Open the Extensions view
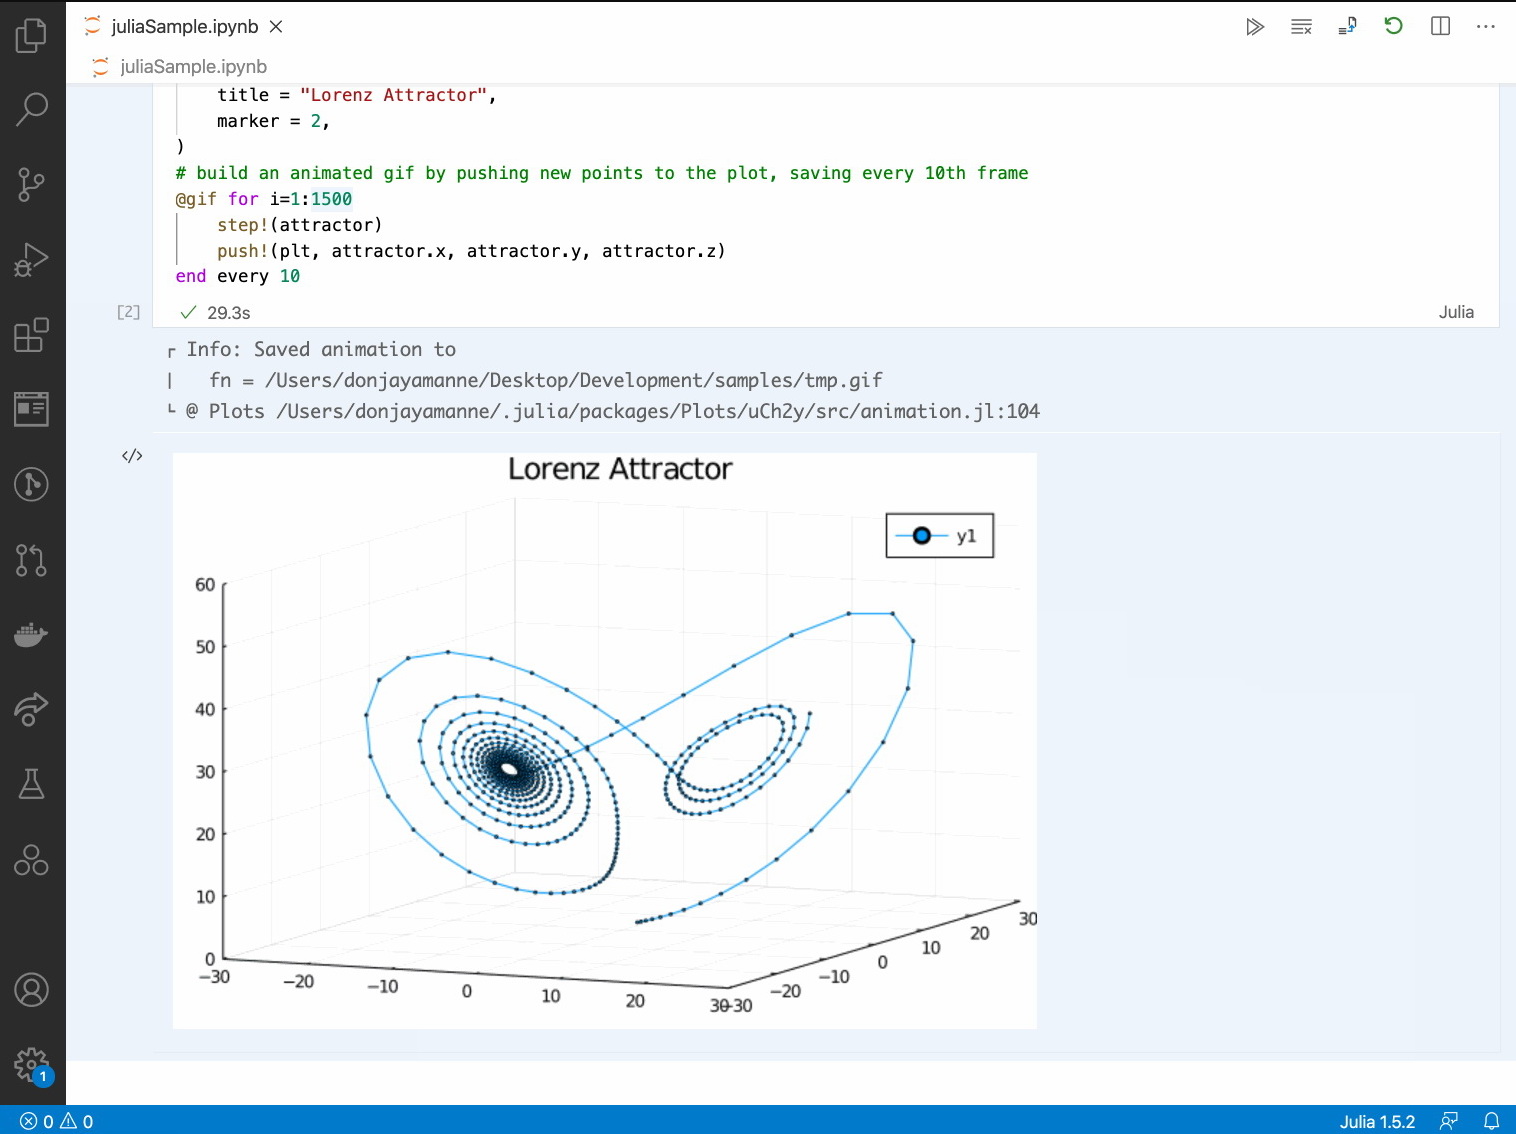 (x=32, y=334)
